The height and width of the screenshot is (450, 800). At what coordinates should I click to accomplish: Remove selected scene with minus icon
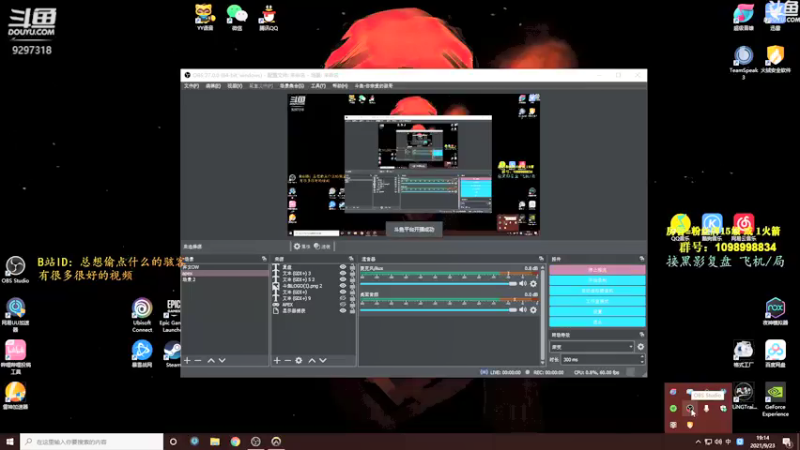pyautogui.click(x=198, y=361)
